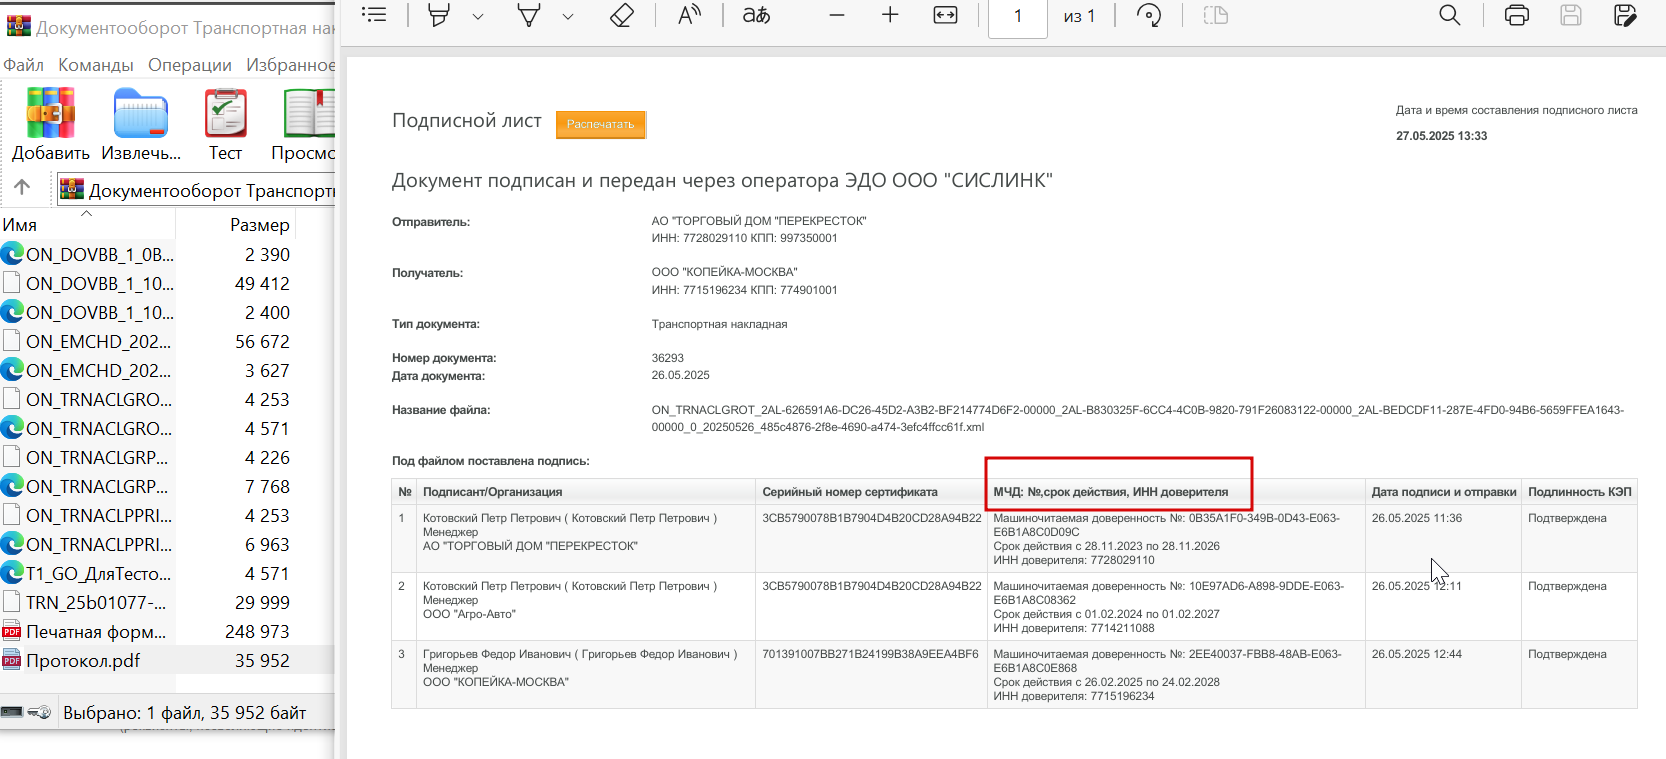Click document number 36293 in the PDF

[668, 358]
